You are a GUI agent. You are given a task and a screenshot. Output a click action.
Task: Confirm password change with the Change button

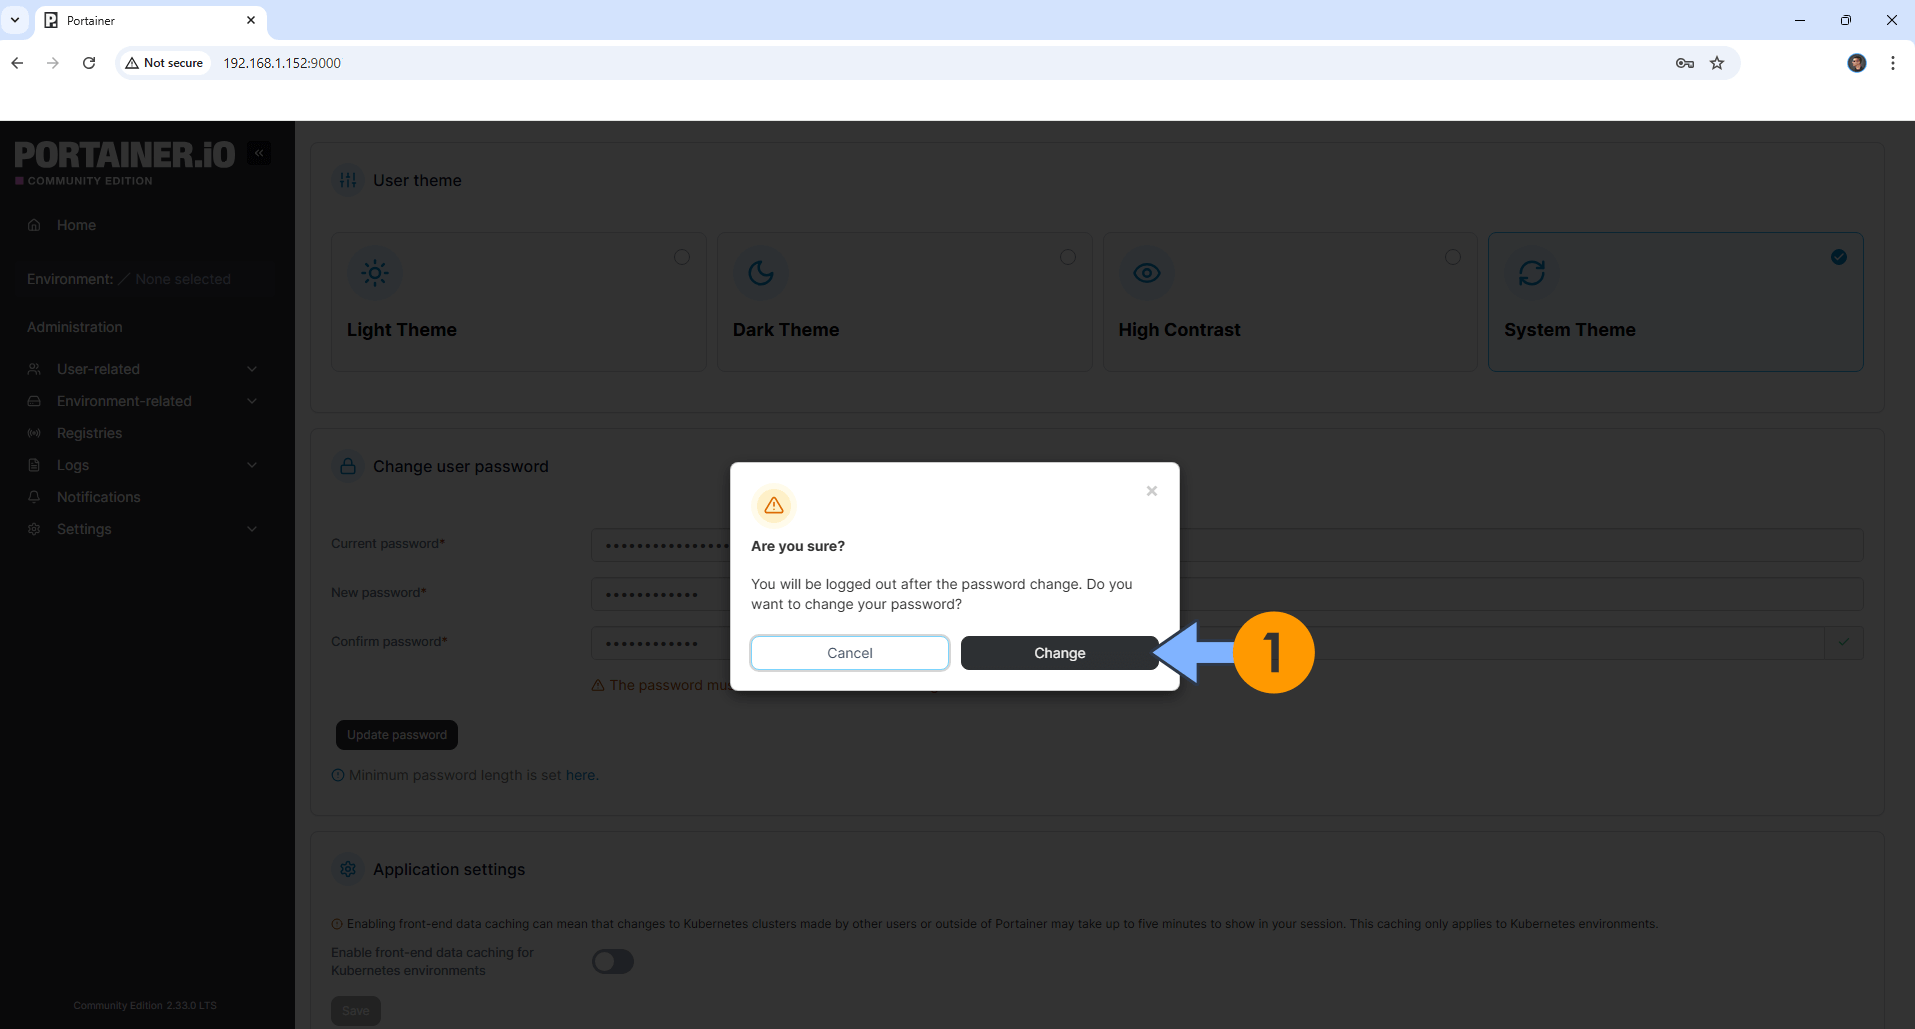pos(1058,652)
